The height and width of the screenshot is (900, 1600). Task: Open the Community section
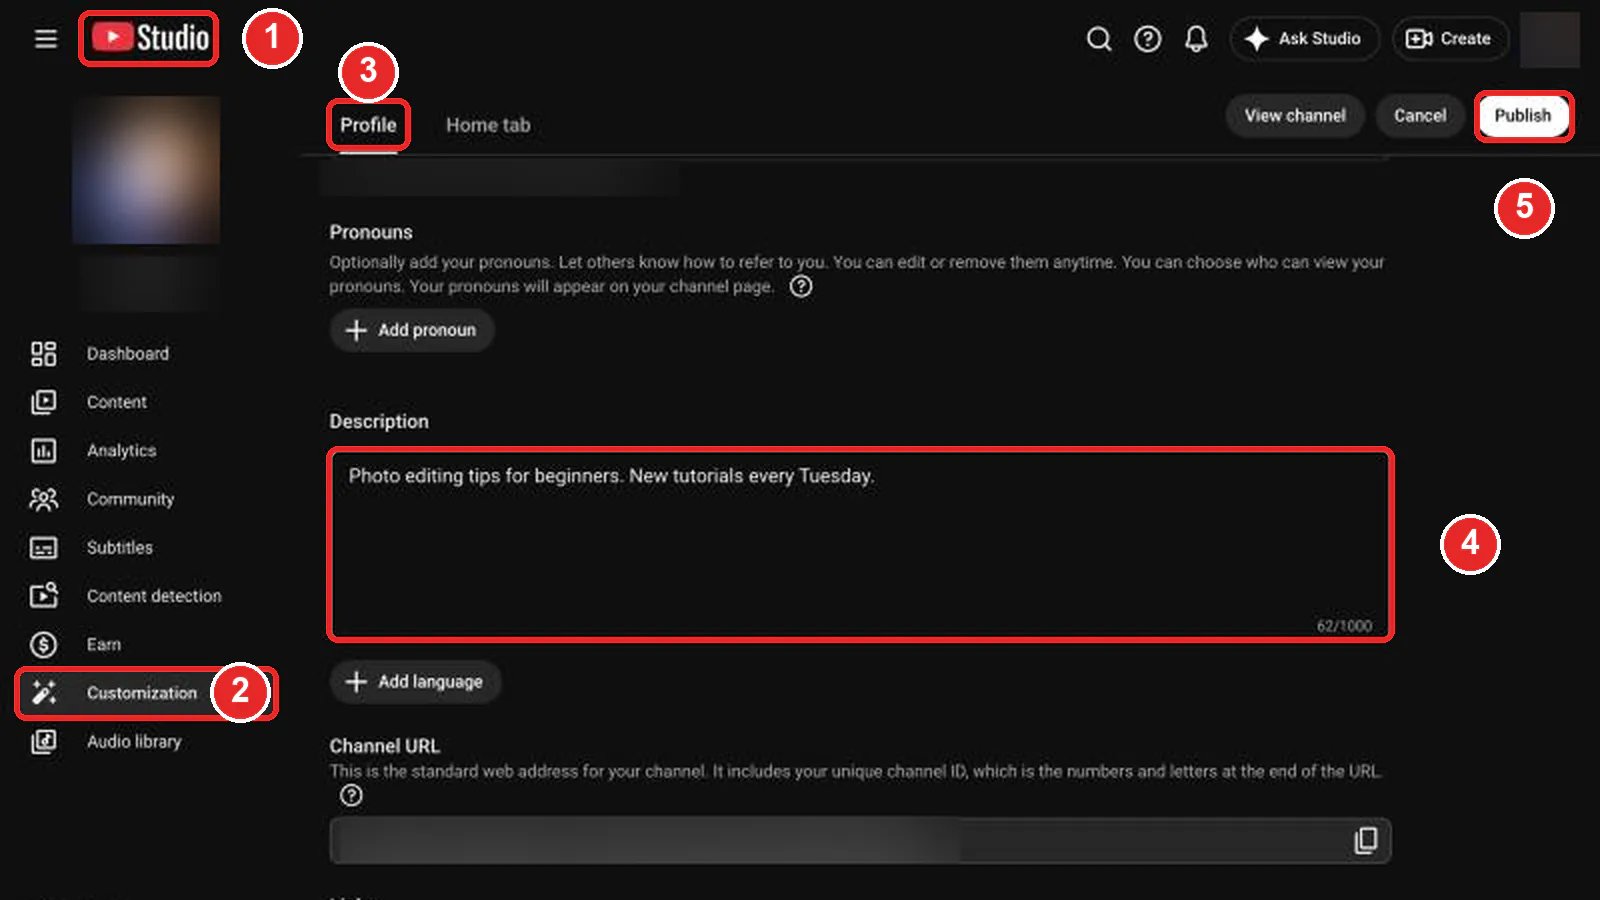pyautogui.click(x=130, y=499)
